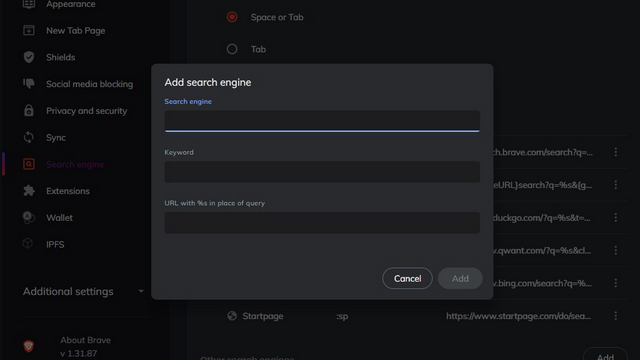Click the Extensions puzzle icon
Image resolution: width=640 pixels, height=360 pixels.
click(29, 191)
